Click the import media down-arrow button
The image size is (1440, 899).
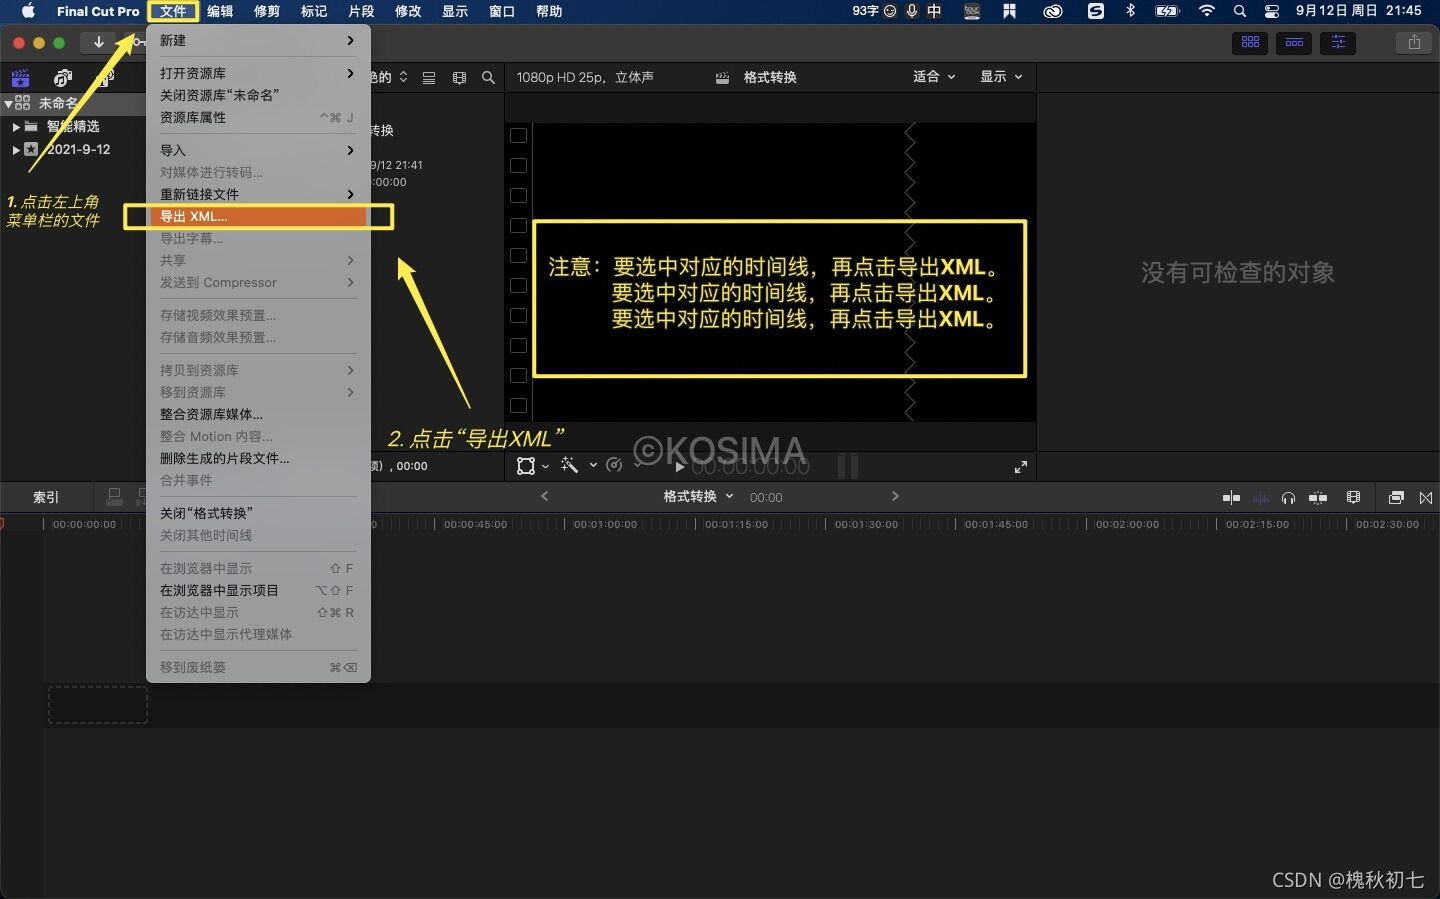coord(98,42)
